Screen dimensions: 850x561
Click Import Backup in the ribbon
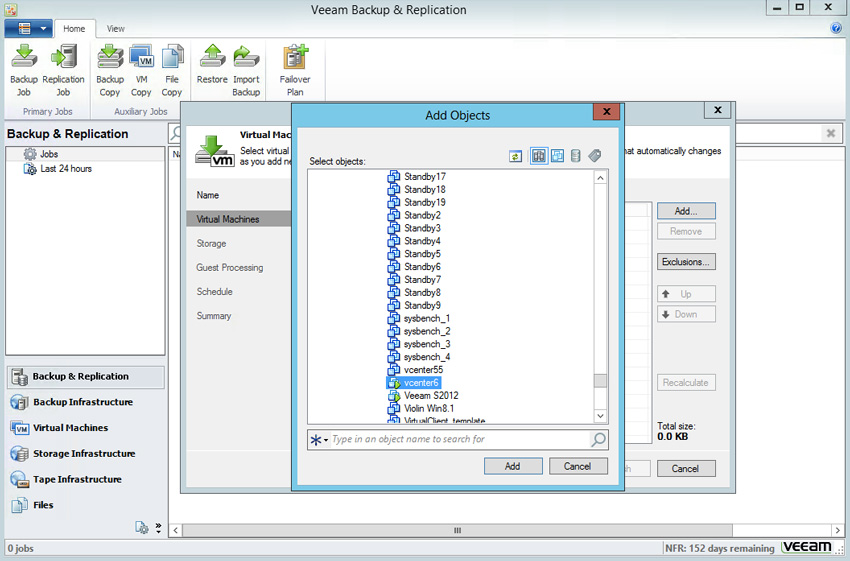click(246, 71)
